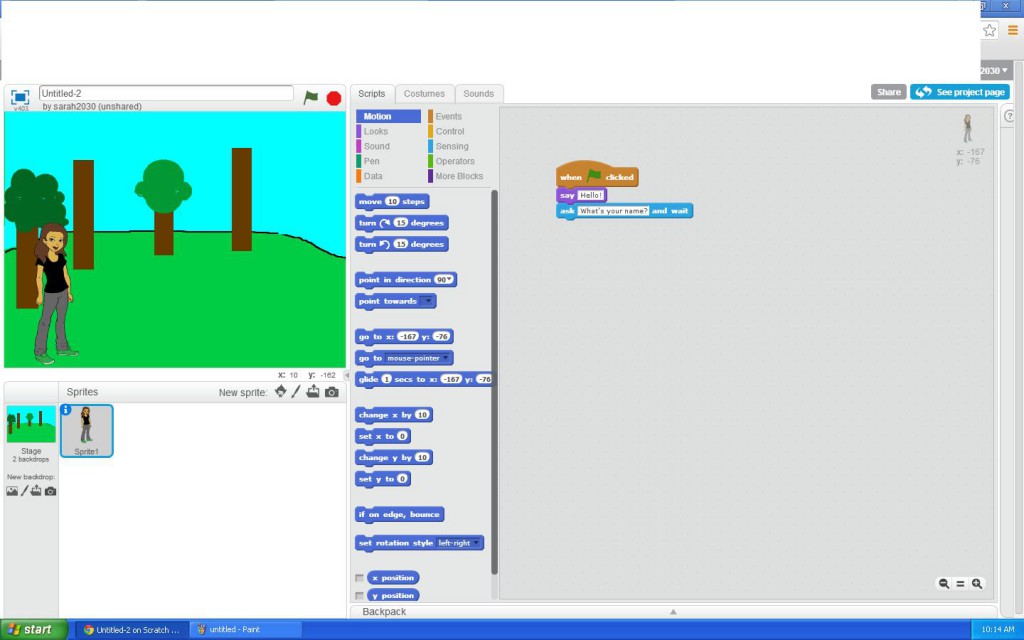This screenshot has height=640, width=1024.
Task: Paint a new sprite with the brush icon
Action: (x=298, y=392)
